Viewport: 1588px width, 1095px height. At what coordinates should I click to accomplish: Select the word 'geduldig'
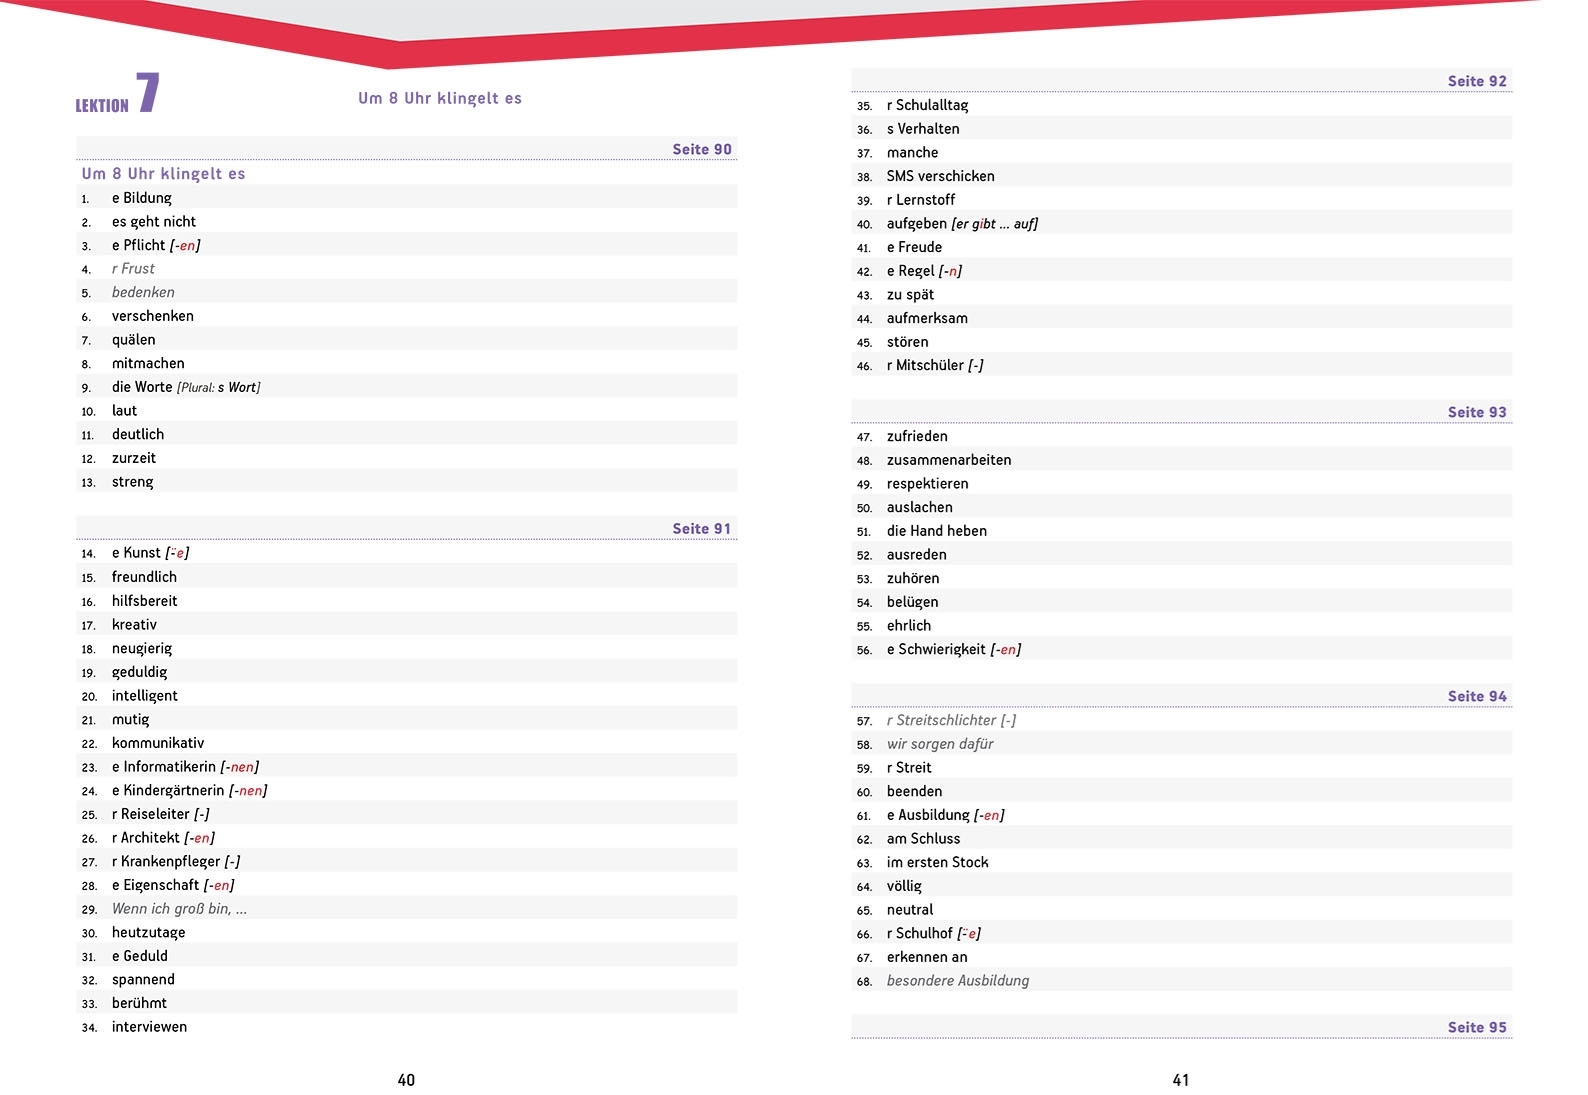tap(139, 672)
